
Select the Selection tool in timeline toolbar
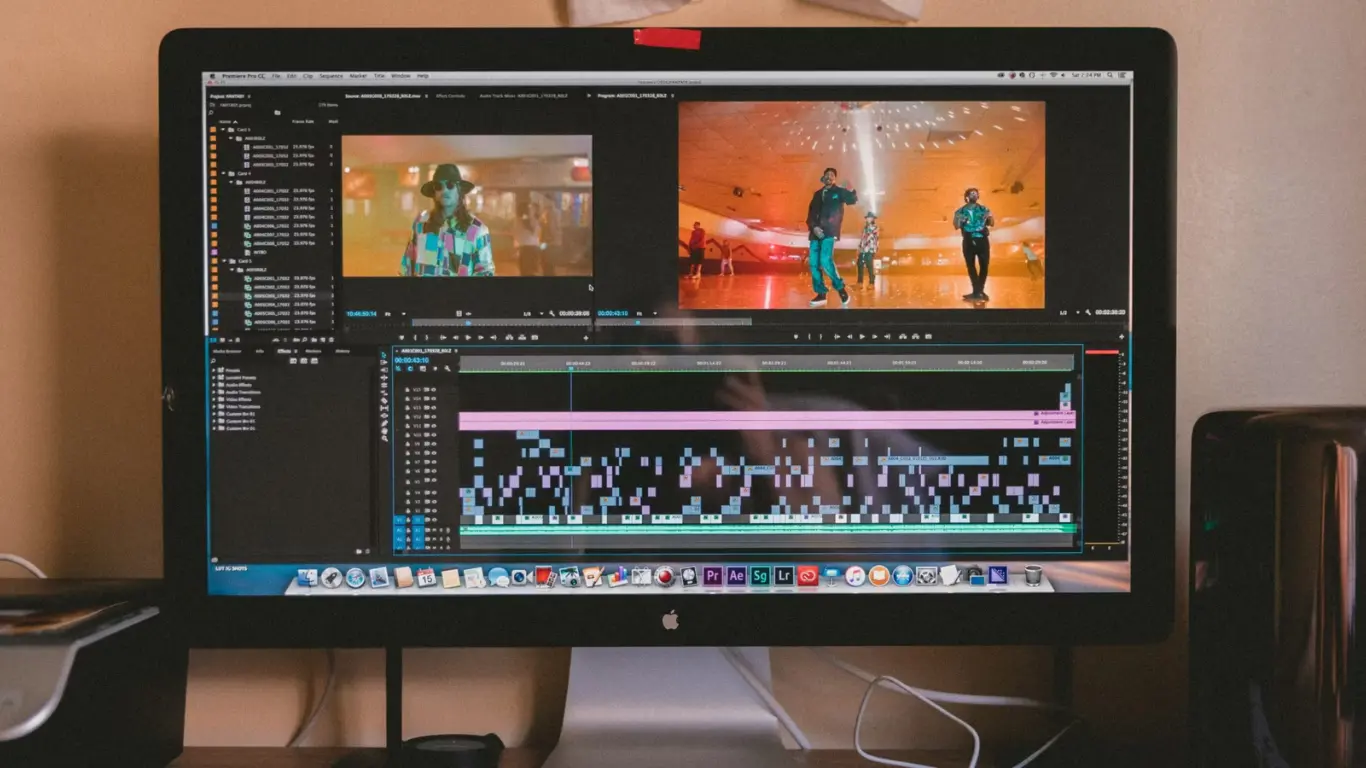[x=384, y=355]
